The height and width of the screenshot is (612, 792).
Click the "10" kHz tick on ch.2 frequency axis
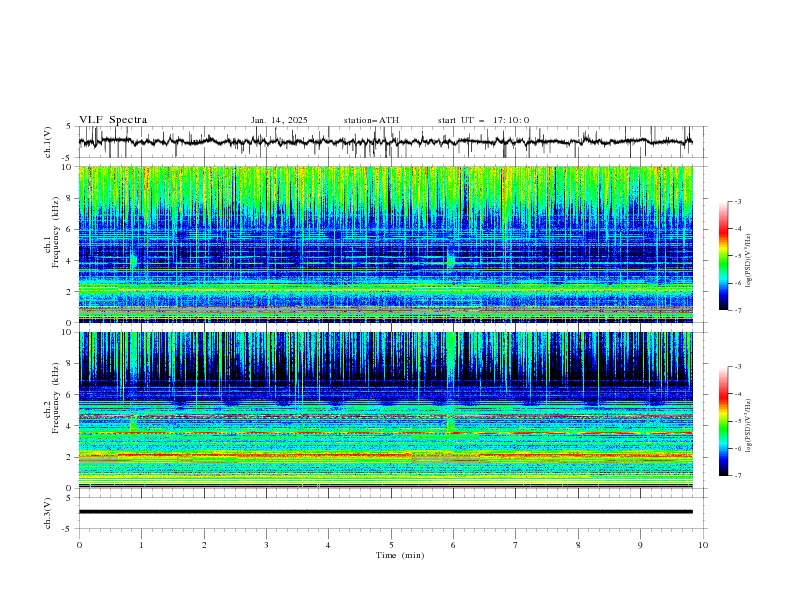point(70,332)
